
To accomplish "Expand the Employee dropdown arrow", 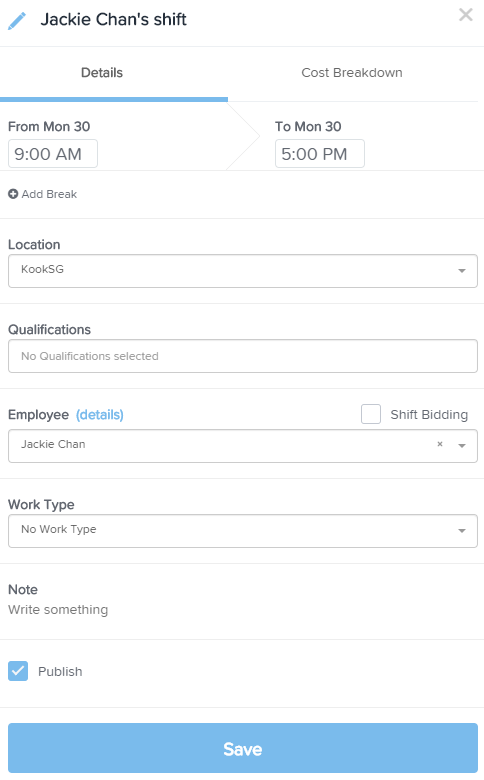I will click(462, 446).
